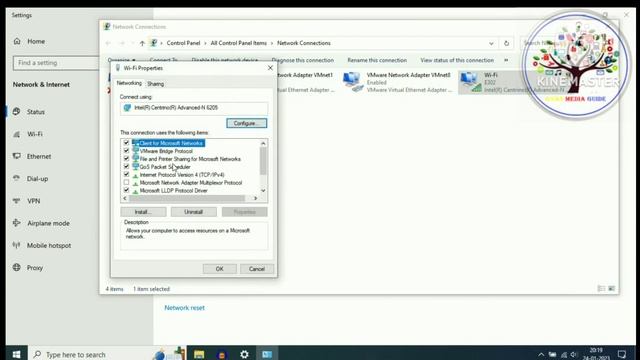Click vertical scrollbar thumb in items list
Image resolution: width=640 pixels, height=360 pixels.
click(x=263, y=160)
